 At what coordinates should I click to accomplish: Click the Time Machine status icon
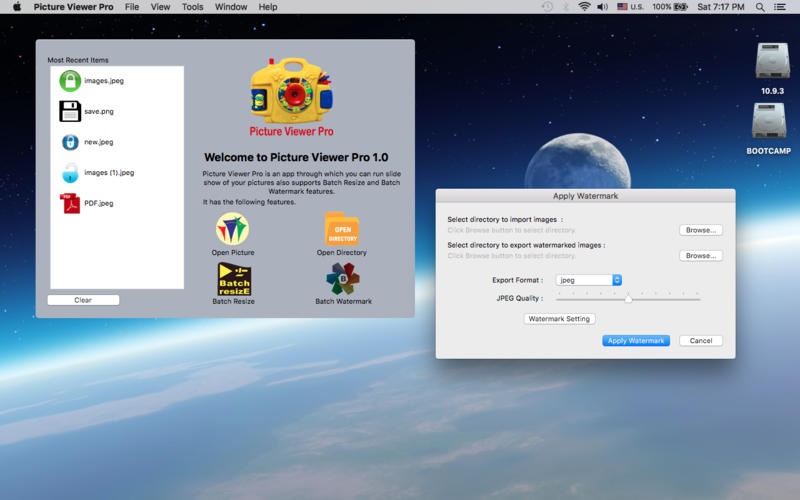(547, 7)
